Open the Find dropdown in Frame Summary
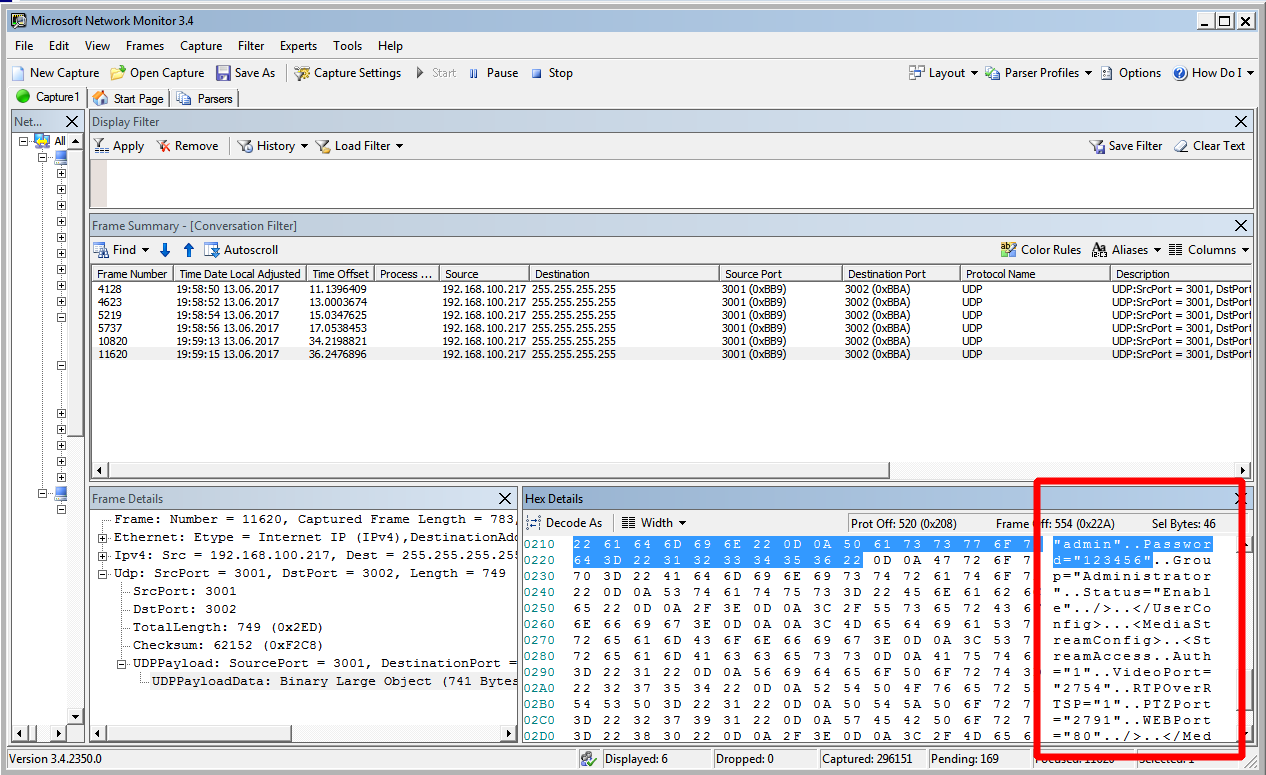Image resolution: width=1266 pixels, height=775 pixels. (121, 250)
